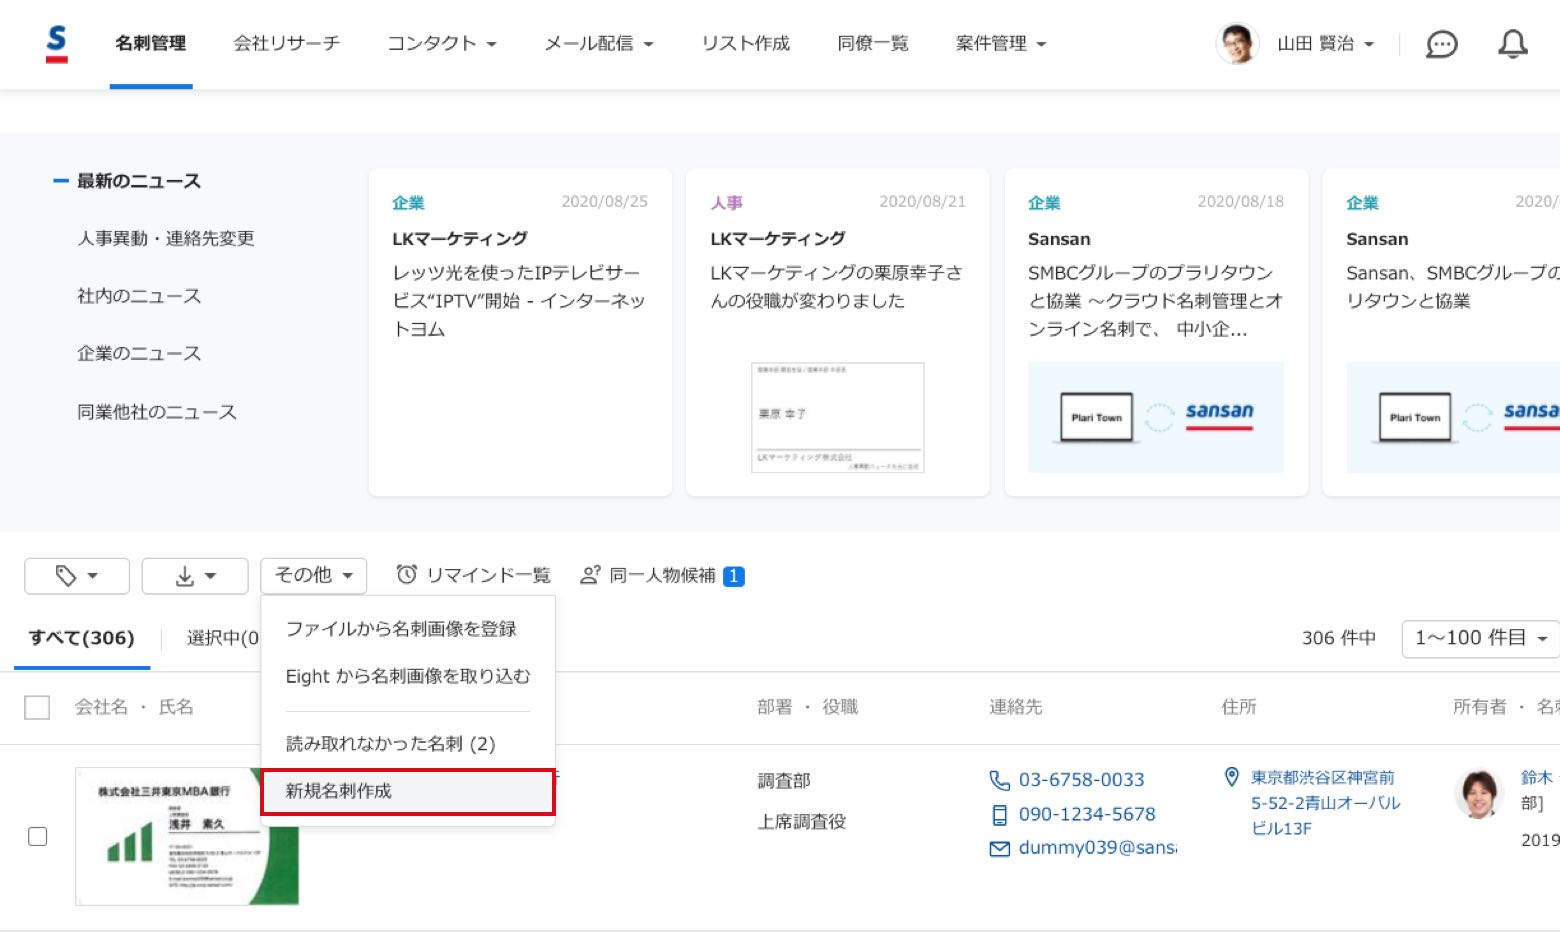
Task: Click the 上席調査役 title text
Action: [x=802, y=822]
